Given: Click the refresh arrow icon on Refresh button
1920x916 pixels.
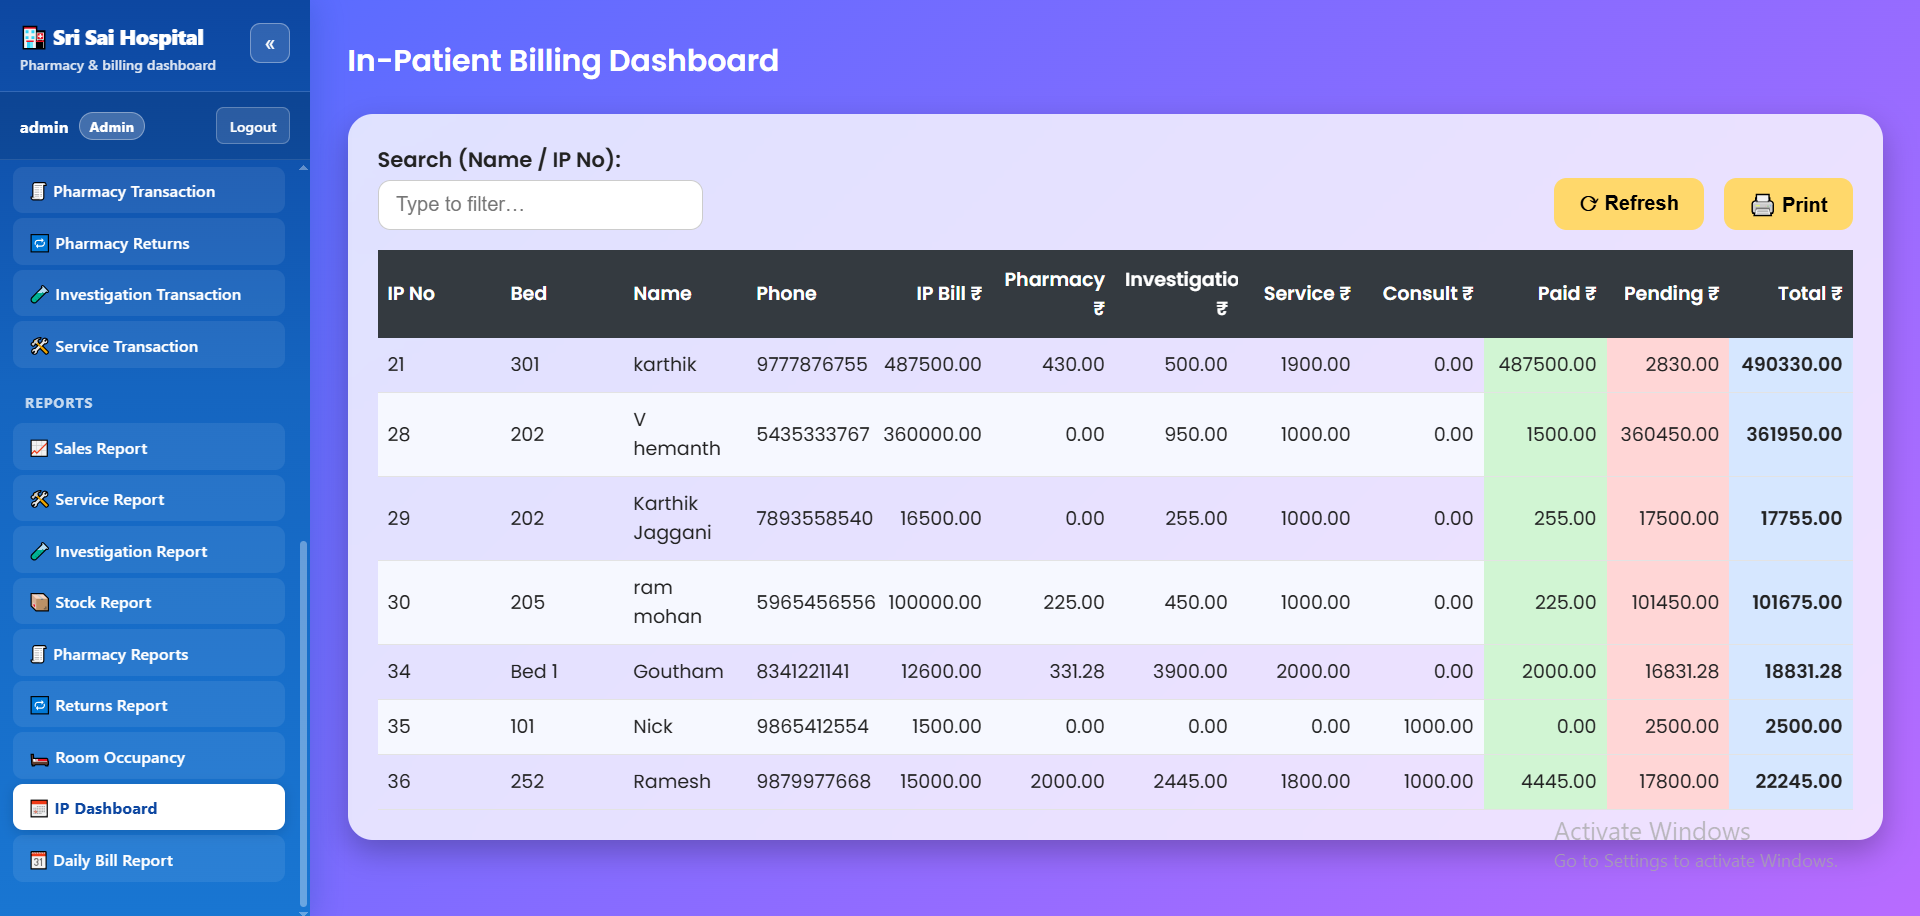Looking at the screenshot, I should tap(1588, 203).
